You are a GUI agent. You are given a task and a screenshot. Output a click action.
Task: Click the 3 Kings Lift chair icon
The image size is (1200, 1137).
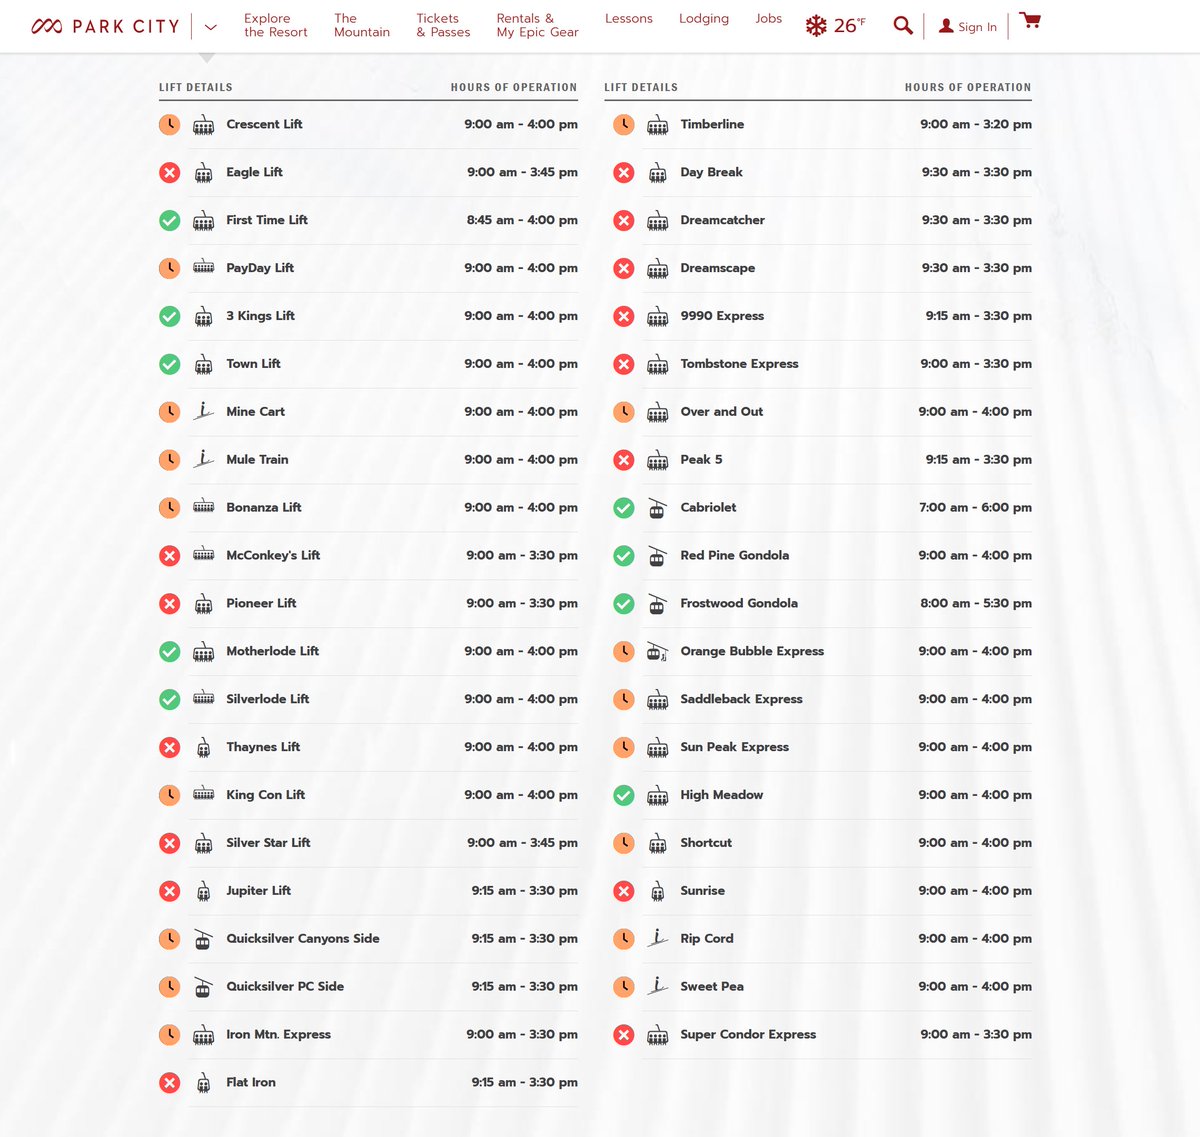203,316
